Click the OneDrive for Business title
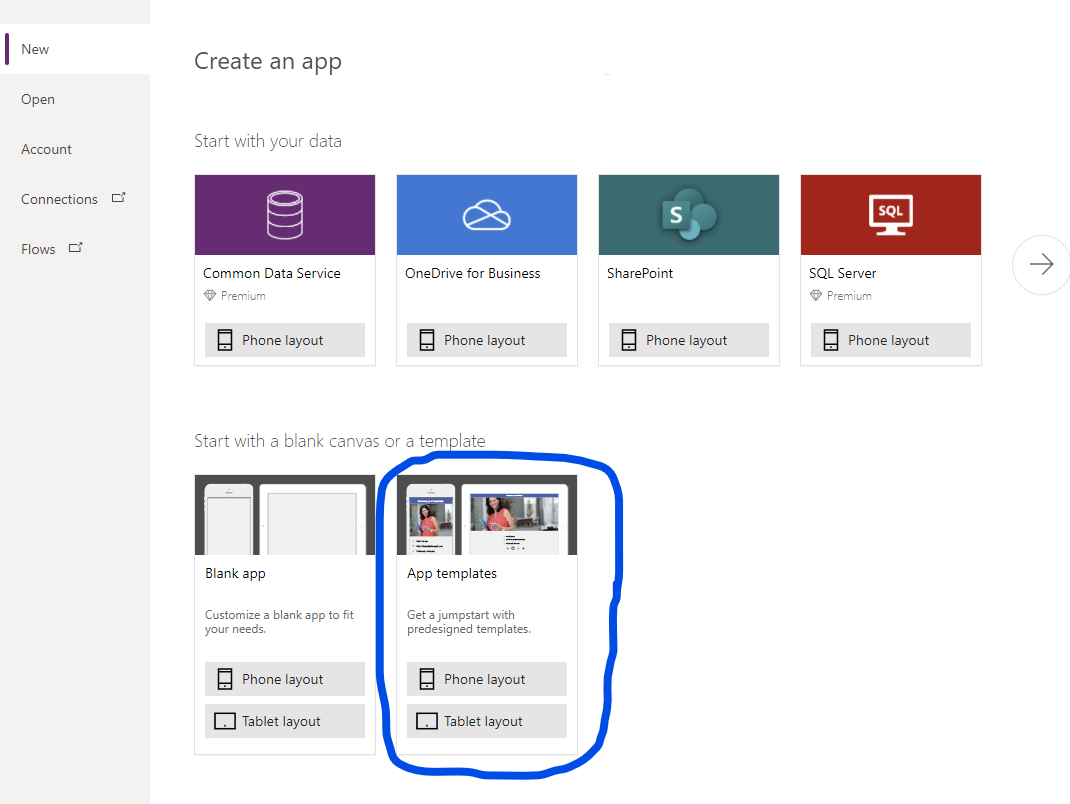Image resolution: width=1070 pixels, height=804 pixels. (x=472, y=273)
